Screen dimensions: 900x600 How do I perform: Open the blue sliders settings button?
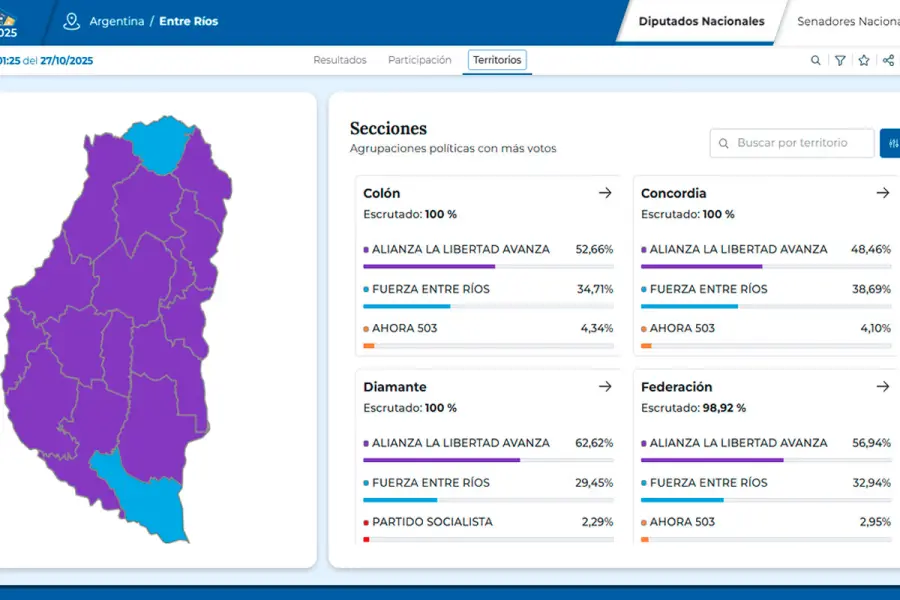click(890, 143)
